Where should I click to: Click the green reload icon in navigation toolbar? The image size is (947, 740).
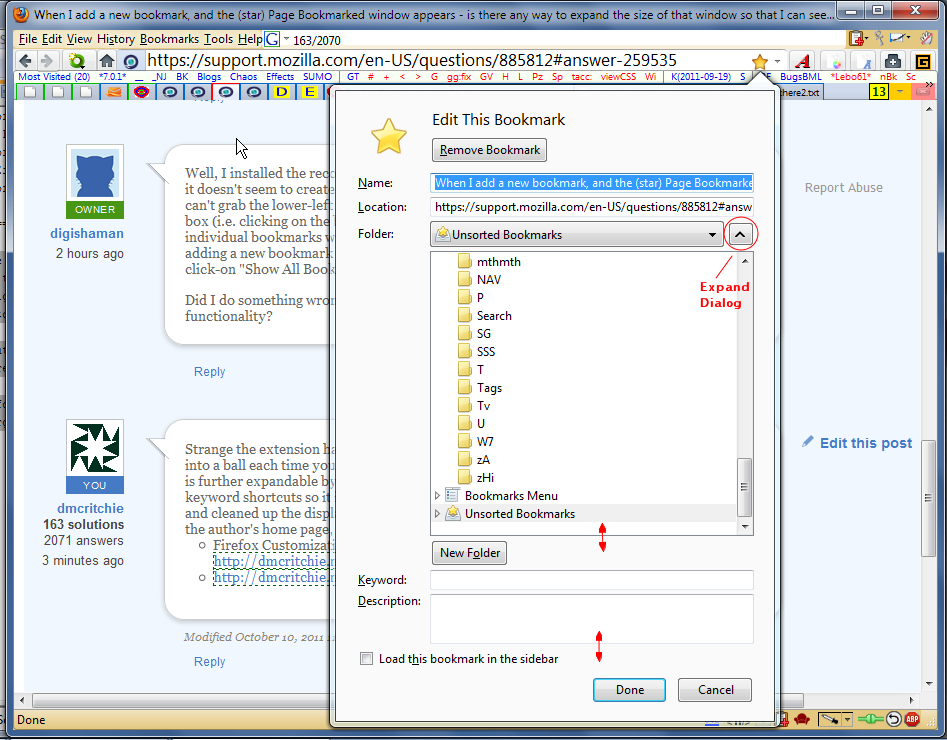[x=77, y=60]
